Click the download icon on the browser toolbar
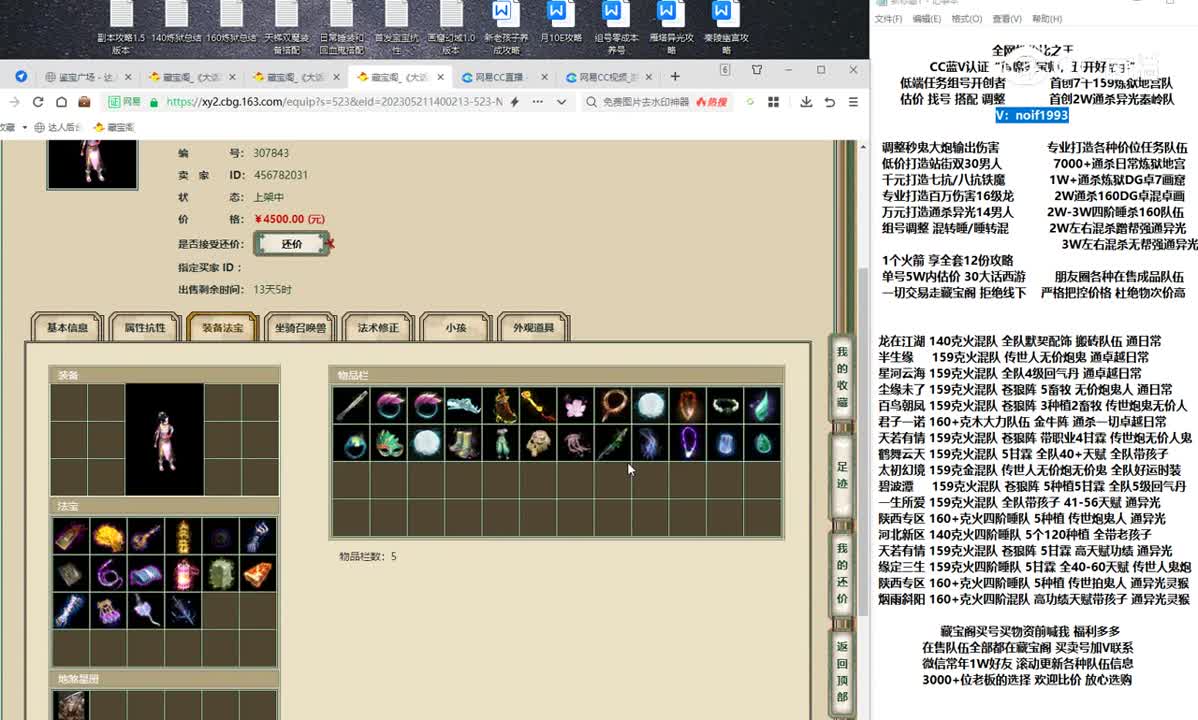The height and width of the screenshot is (720, 1198). [807, 101]
